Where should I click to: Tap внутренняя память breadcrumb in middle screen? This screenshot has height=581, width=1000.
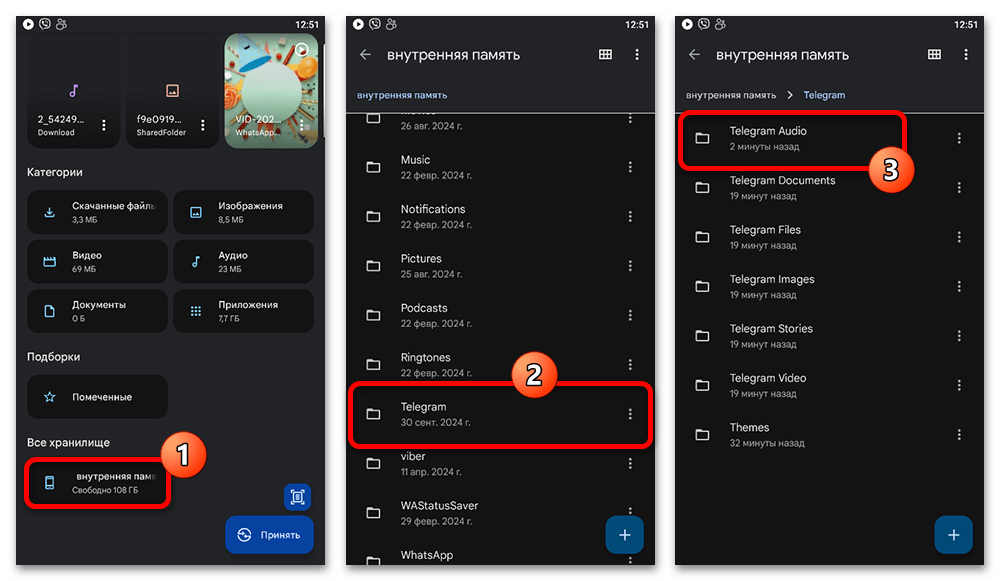pyautogui.click(x=402, y=95)
